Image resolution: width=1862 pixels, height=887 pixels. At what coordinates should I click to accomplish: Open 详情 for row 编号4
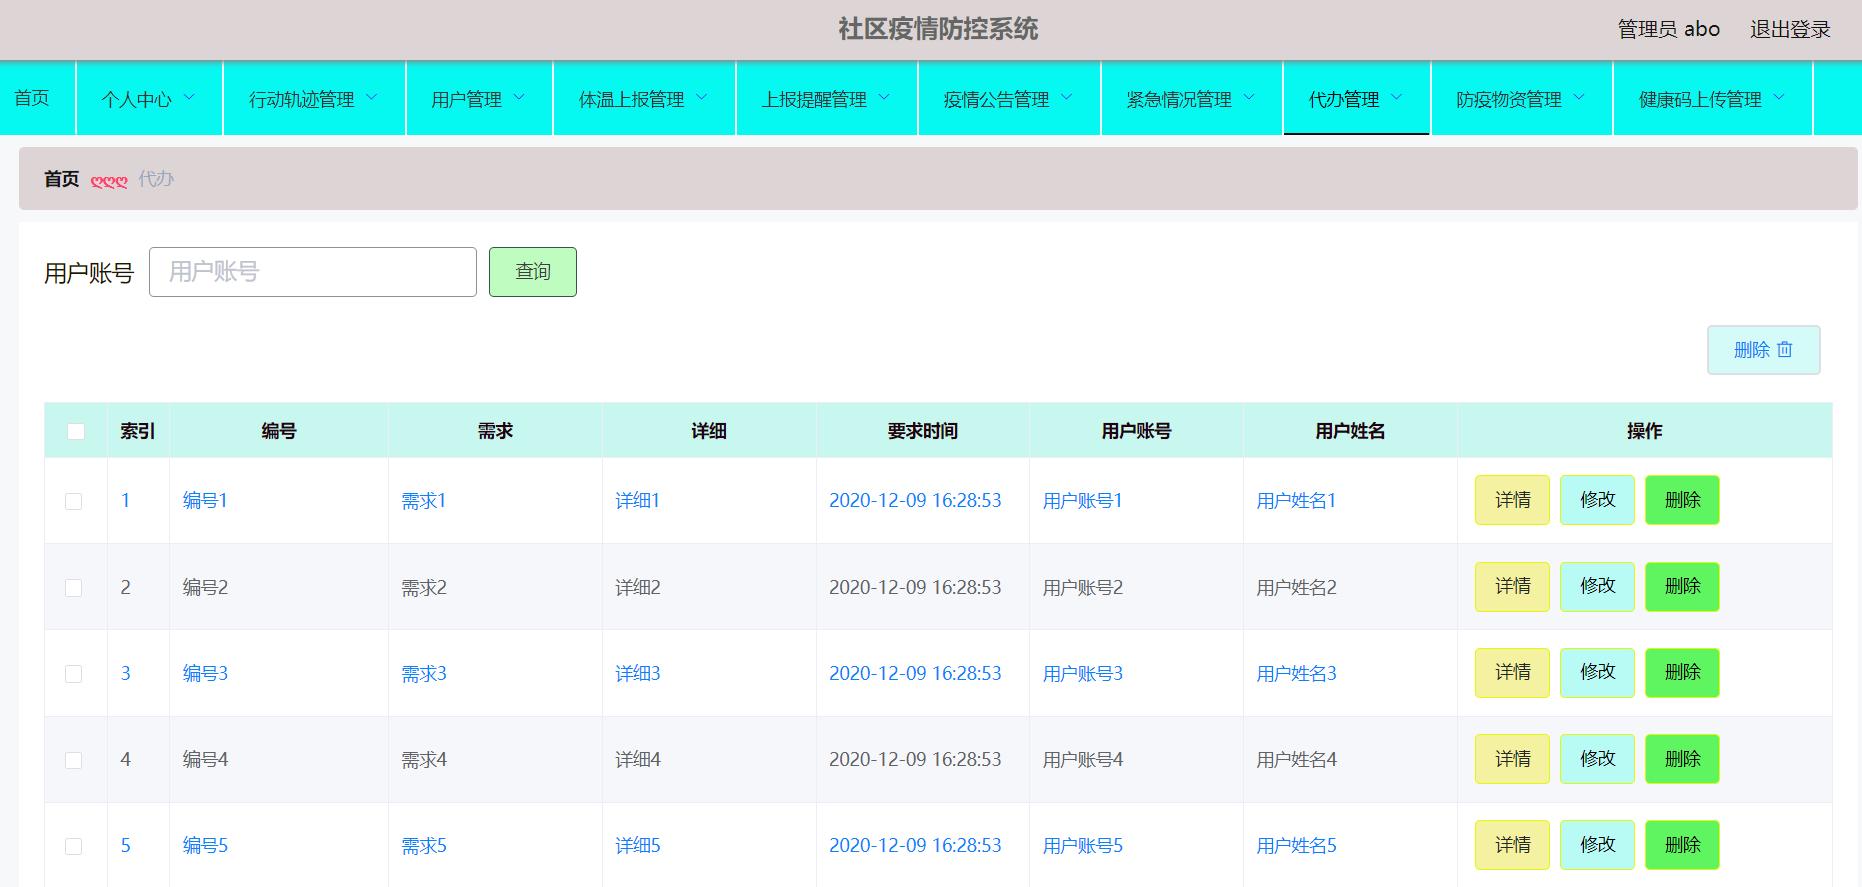(1512, 759)
